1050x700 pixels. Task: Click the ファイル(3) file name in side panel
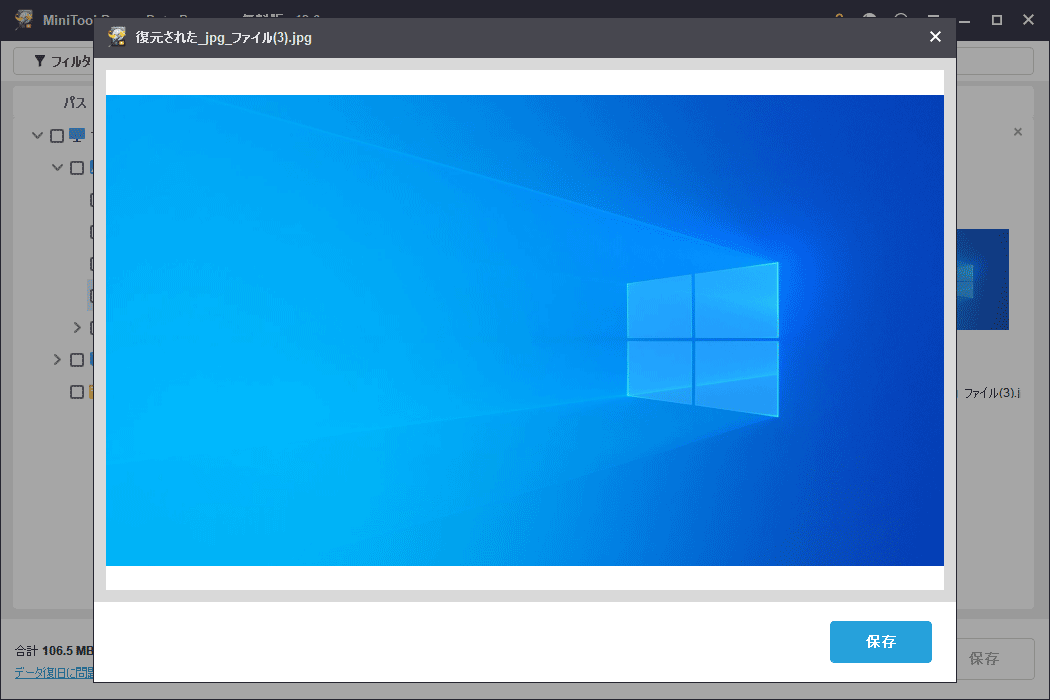coord(992,393)
